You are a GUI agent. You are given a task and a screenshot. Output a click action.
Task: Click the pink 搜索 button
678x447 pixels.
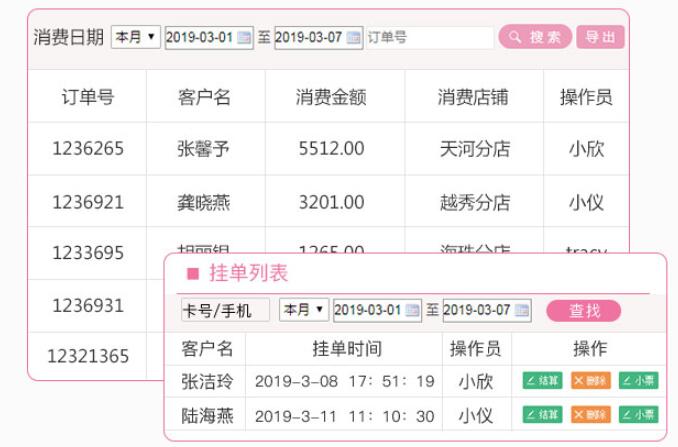point(535,37)
